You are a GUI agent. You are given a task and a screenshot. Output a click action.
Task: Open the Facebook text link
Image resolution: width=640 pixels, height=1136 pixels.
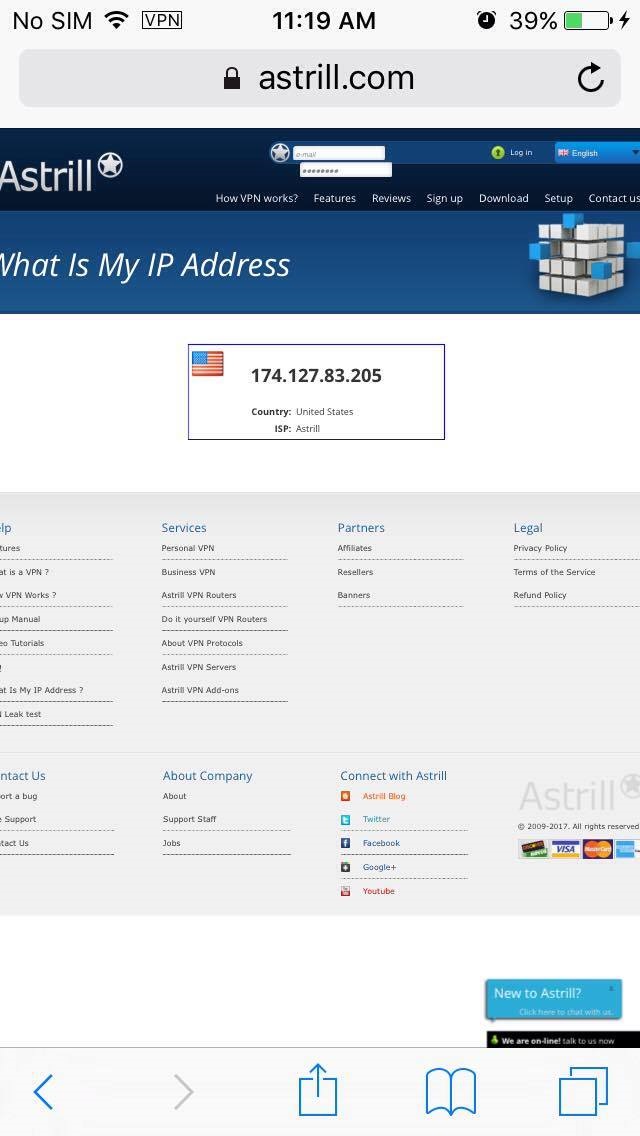coord(381,843)
